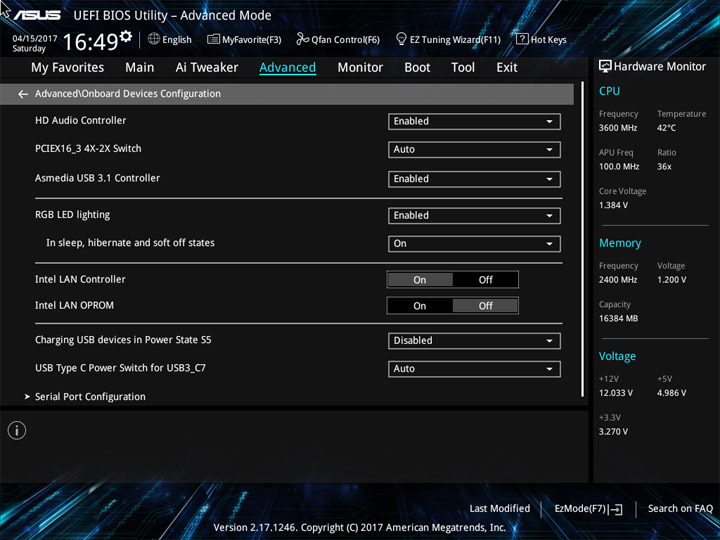Click the 1.384 V core voltage value
720x540 pixels.
coord(613,205)
